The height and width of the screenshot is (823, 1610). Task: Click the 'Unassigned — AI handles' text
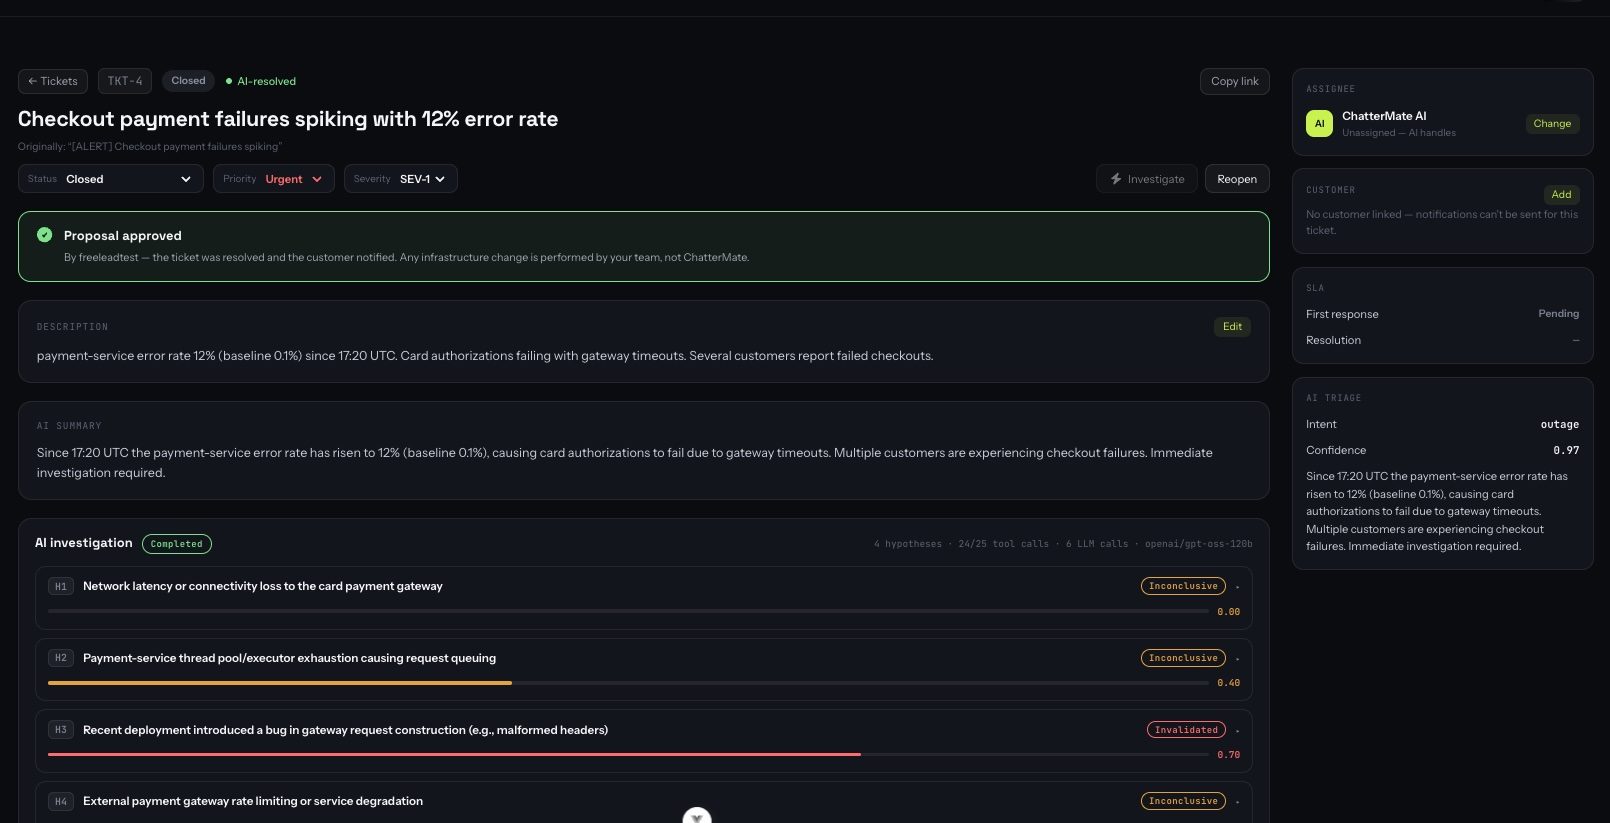(x=1398, y=133)
